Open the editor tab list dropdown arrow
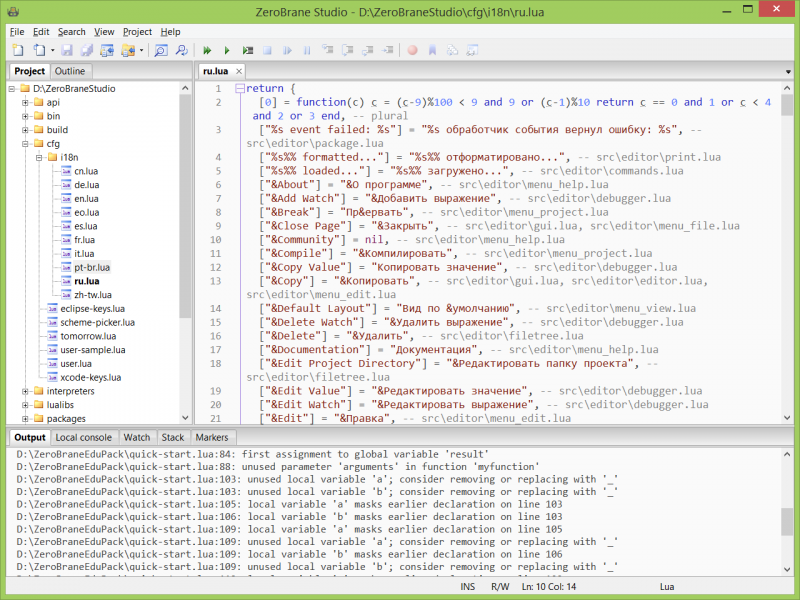The height and width of the screenshot is (600, 800). pyautogui.click(x=788, y=72)
